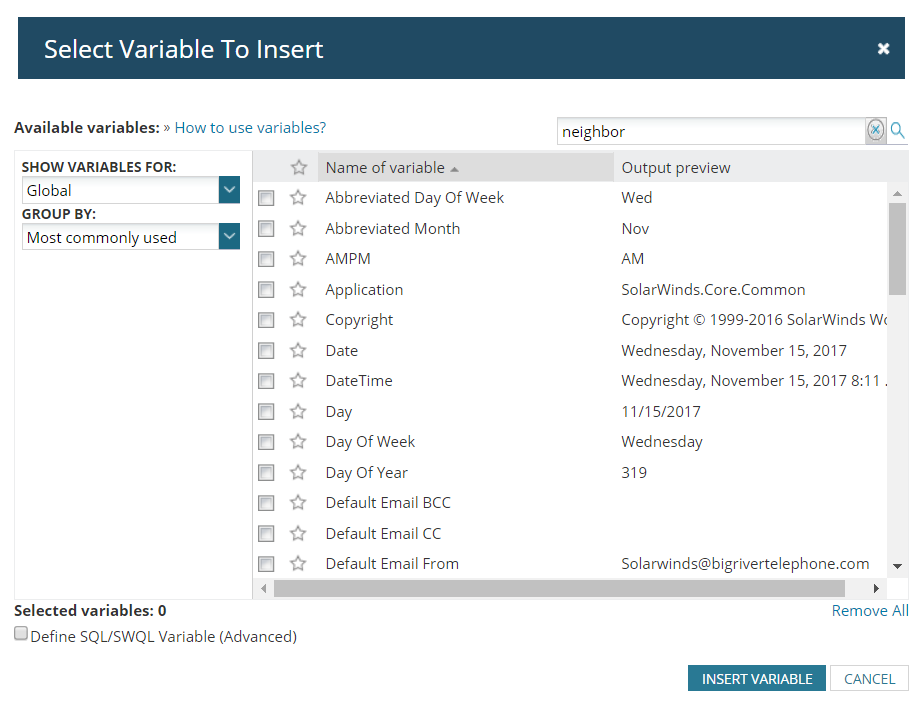Check the AMPM variable checkbox
This screenshot has width=924, height=714.
[266, 259]
